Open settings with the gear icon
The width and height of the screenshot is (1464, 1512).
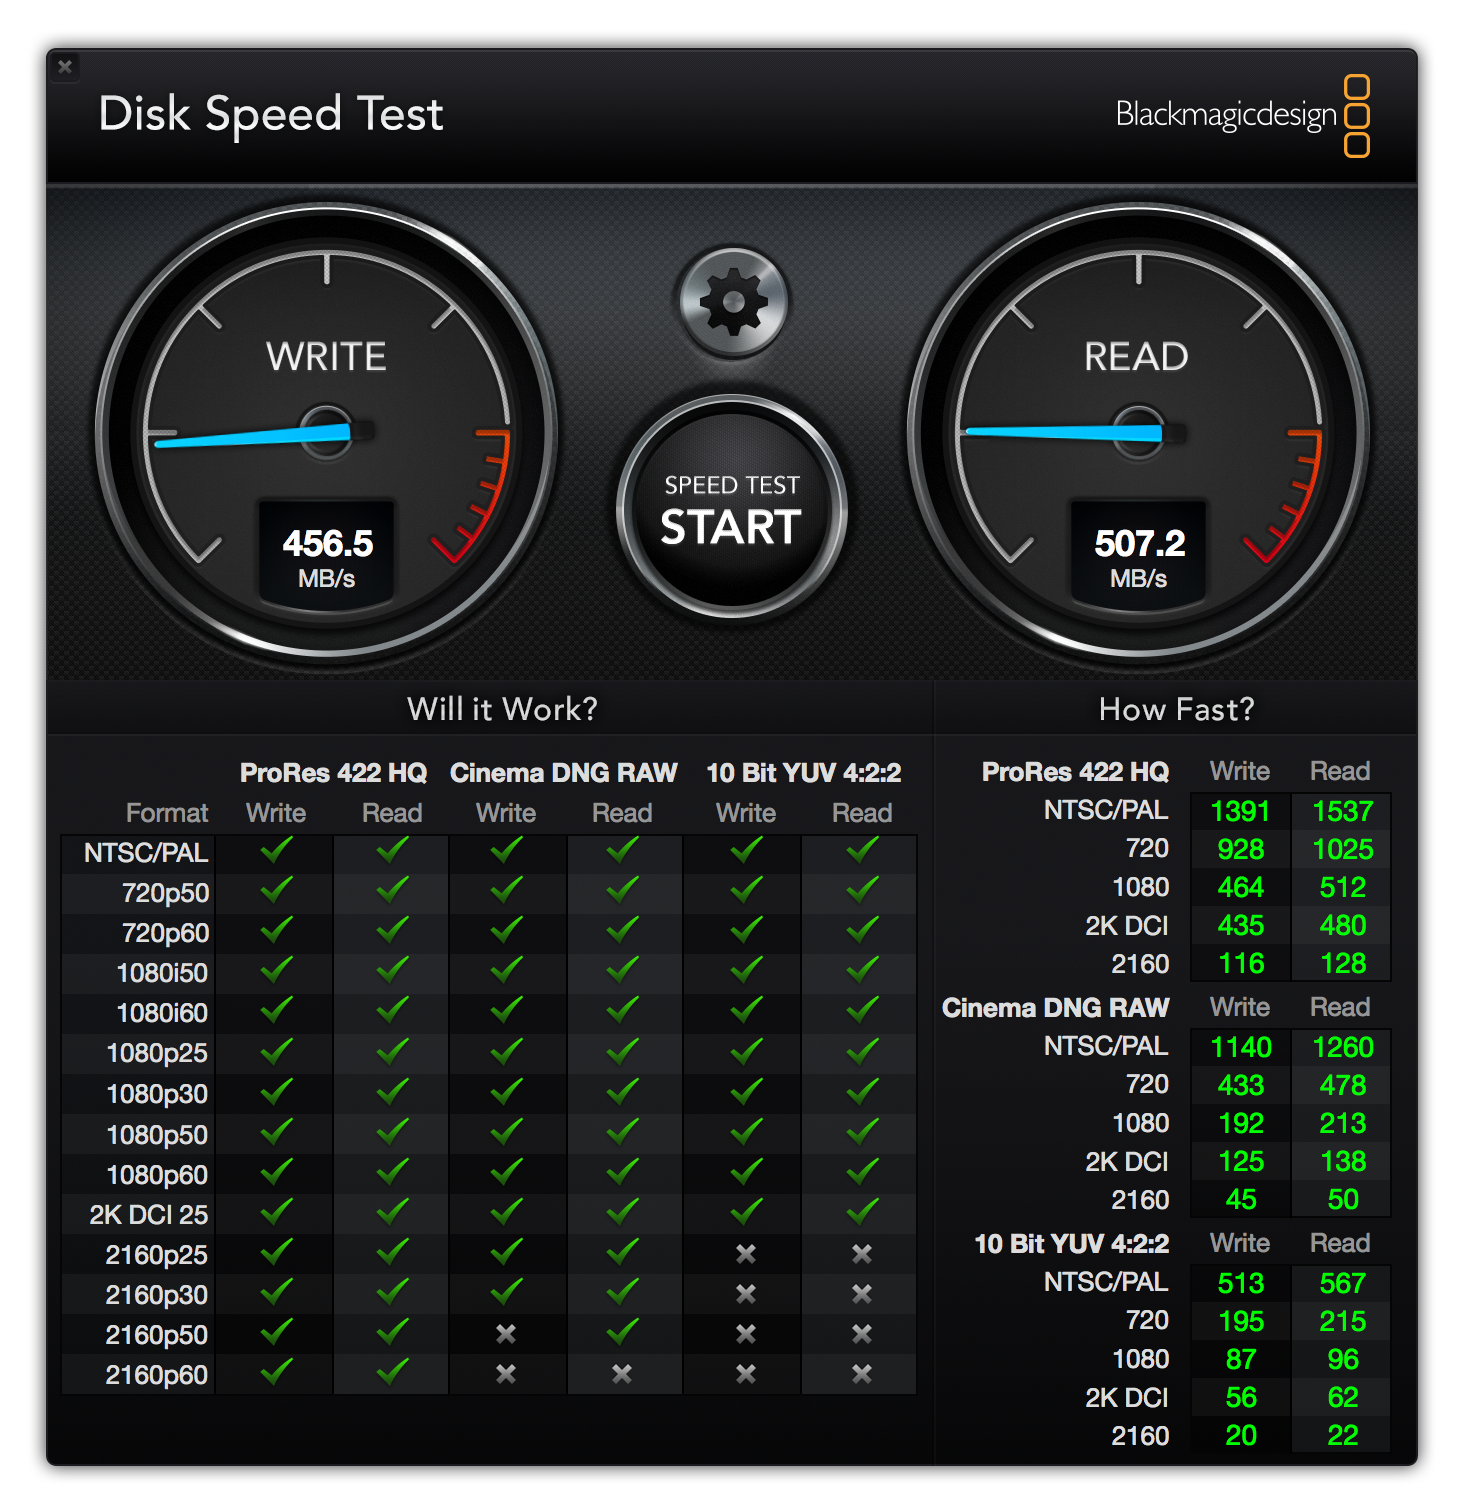click(x=733, y=302)
